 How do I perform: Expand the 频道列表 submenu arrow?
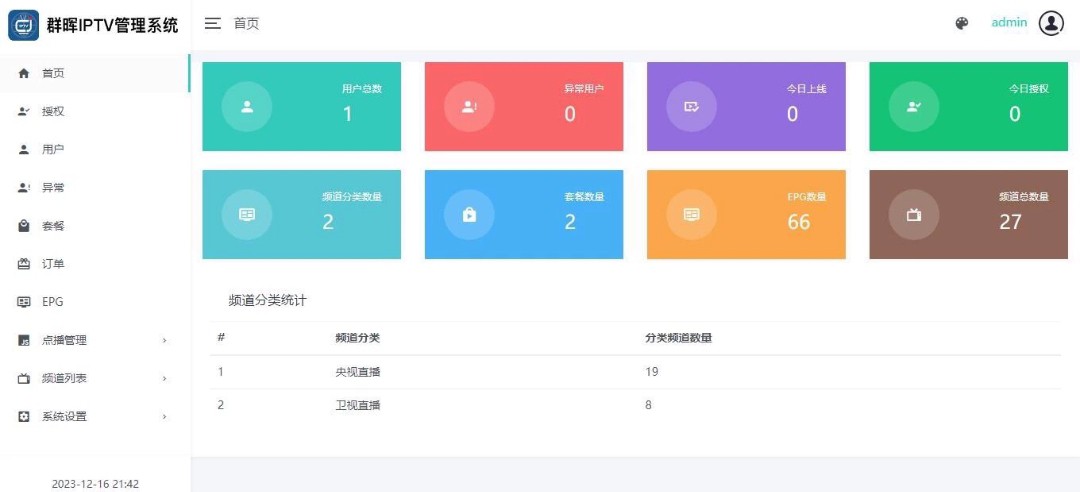[164, 378]
